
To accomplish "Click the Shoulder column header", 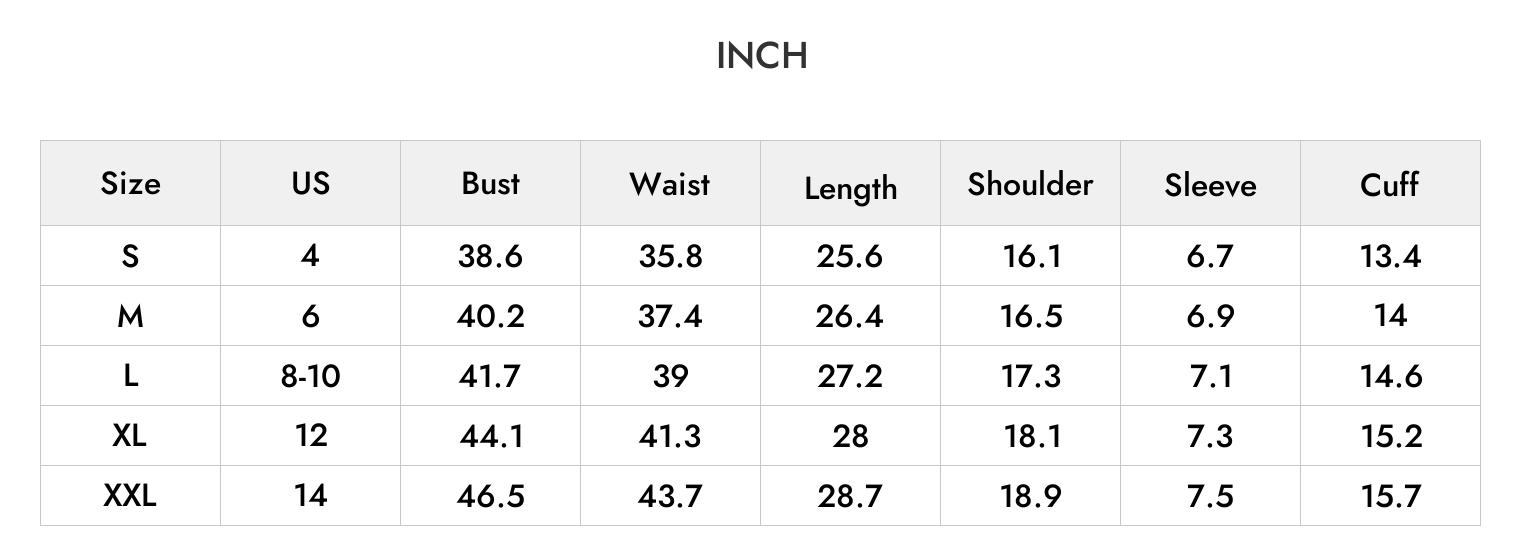I will pyautogui.click(x=1030, y=184).
